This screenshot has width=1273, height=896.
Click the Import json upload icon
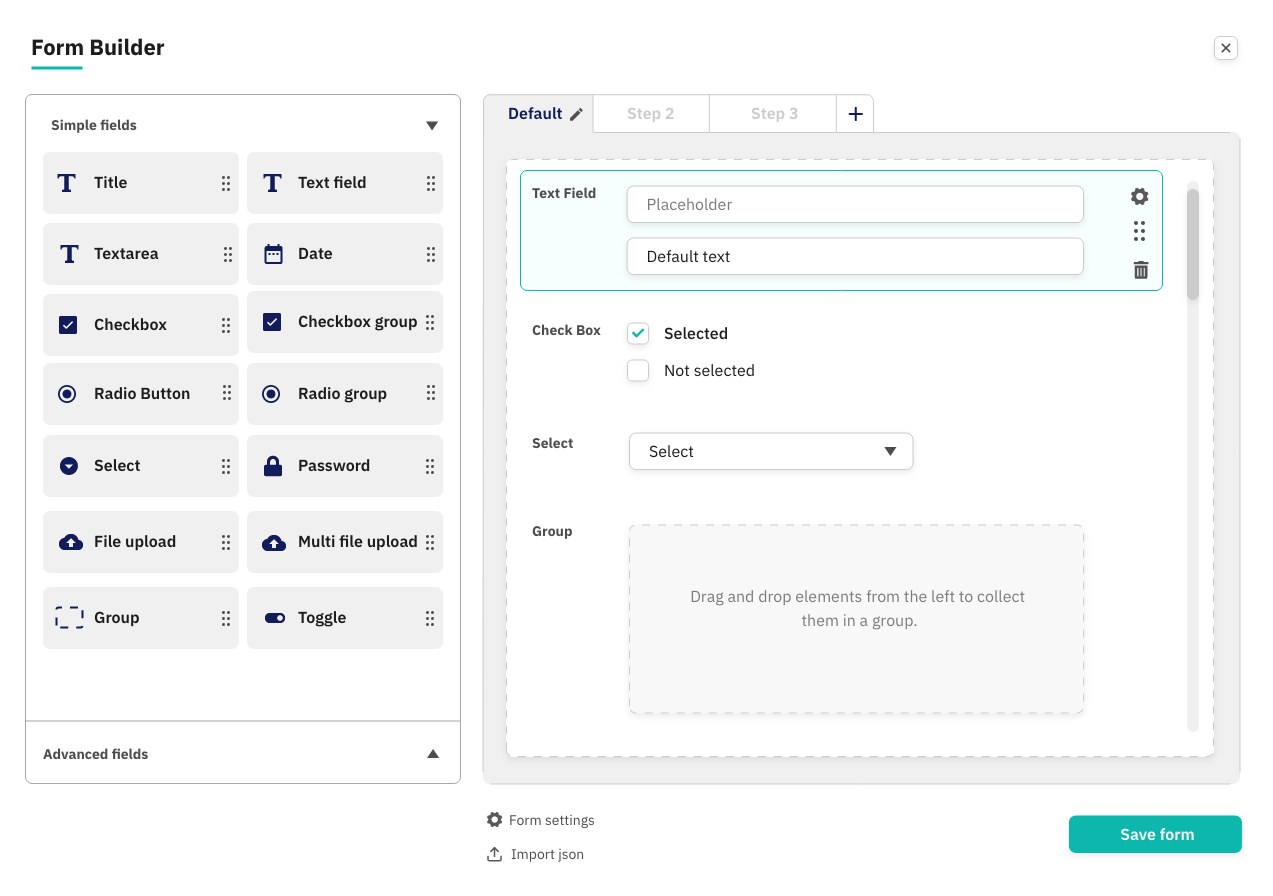coord(494,854)
